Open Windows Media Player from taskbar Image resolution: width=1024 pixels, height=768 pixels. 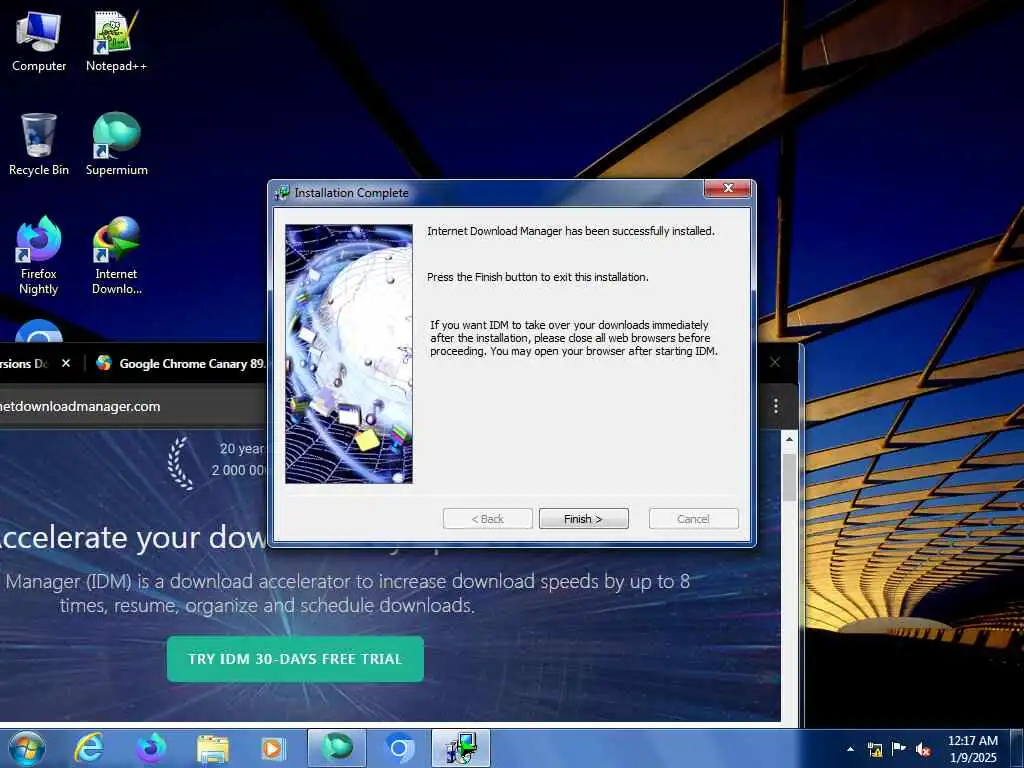(x=273, y=748)
